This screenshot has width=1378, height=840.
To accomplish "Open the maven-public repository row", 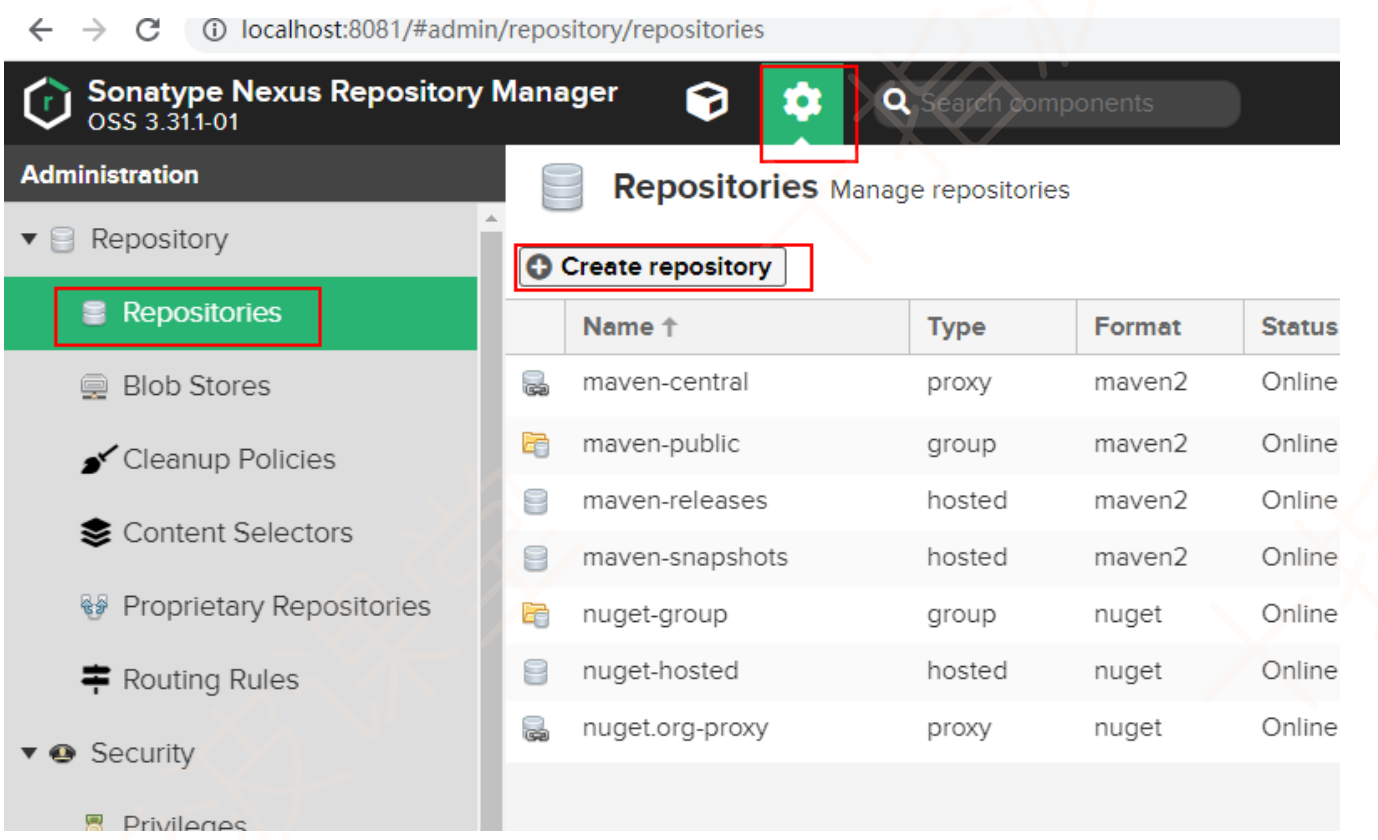I will click(922, 444).
